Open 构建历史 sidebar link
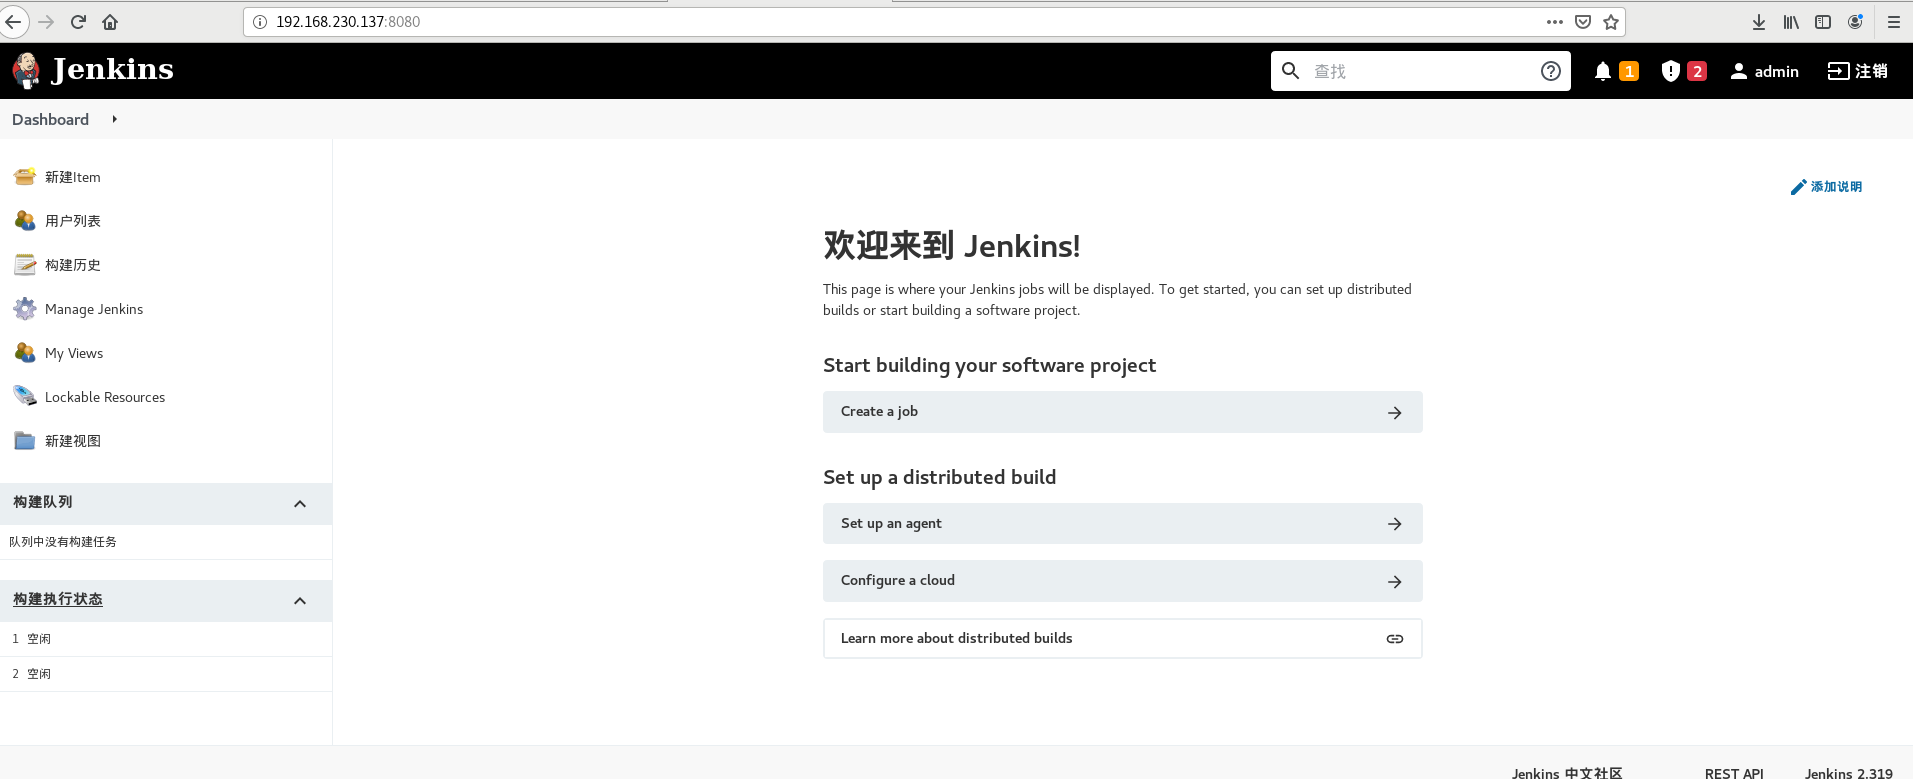This screenshot has width=1913, height=779. pyautogui.click(x=73, y=265)
